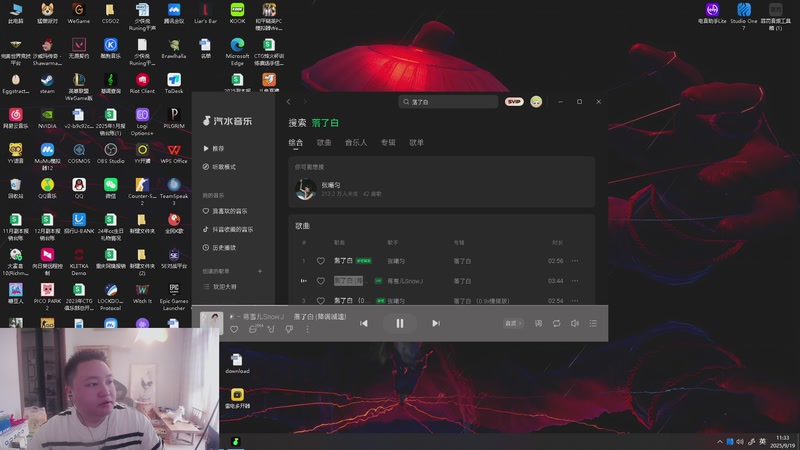This screenshot has width=800, height=450.
Task: Pause the current song
Action: click(x=399, y=323)
